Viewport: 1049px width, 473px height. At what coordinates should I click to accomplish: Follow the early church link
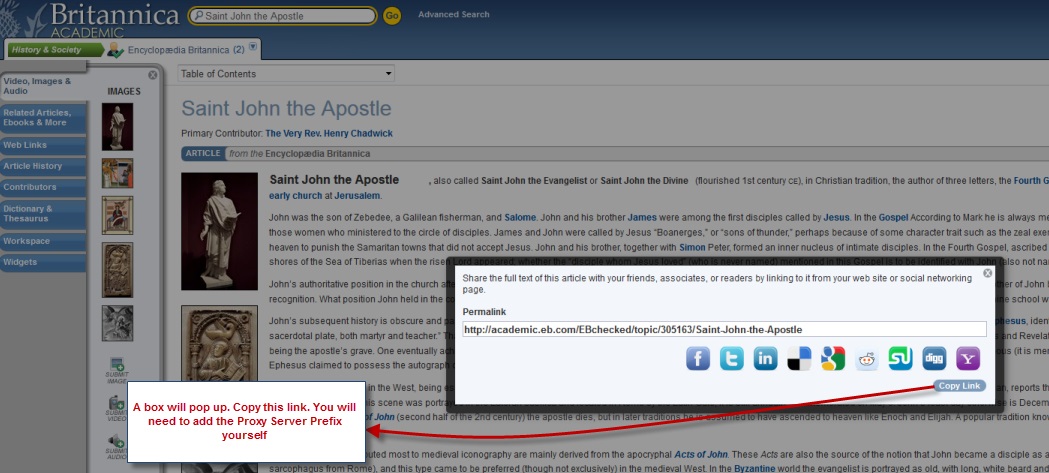tap(295, 196)
